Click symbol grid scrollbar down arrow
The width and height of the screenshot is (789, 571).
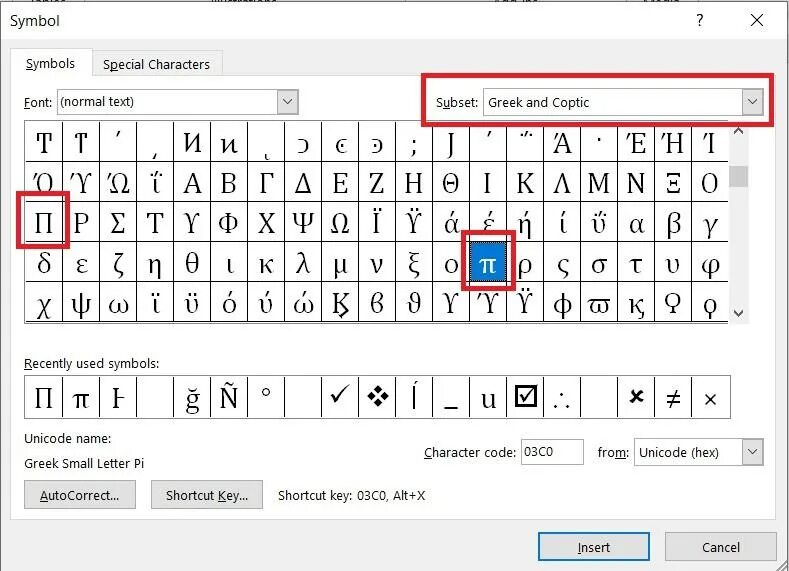[739, 313]
